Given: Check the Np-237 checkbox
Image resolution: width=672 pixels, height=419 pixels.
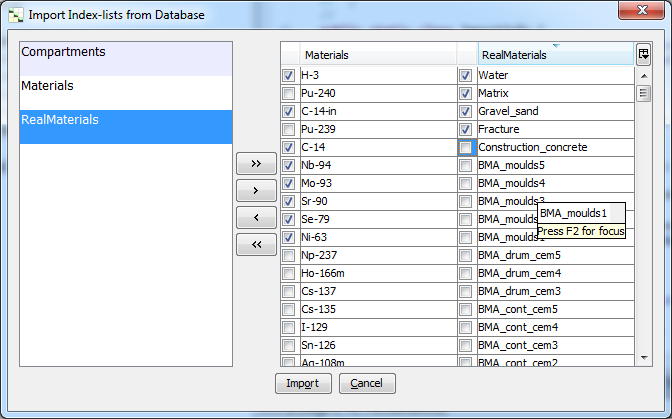Looking at the screenshot, I should [288, 256].
